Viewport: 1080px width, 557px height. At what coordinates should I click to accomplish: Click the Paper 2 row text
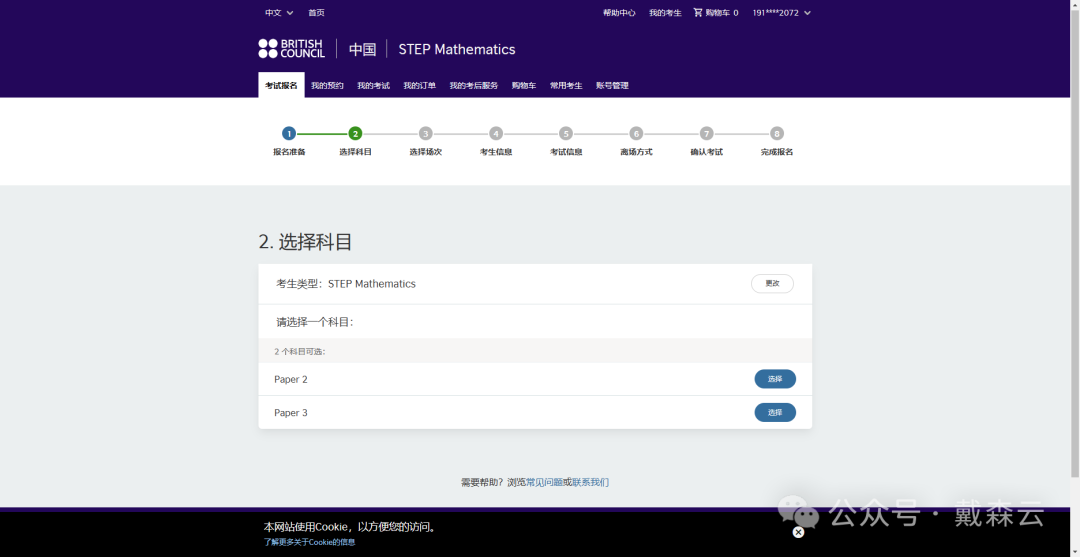pos(291,379)
